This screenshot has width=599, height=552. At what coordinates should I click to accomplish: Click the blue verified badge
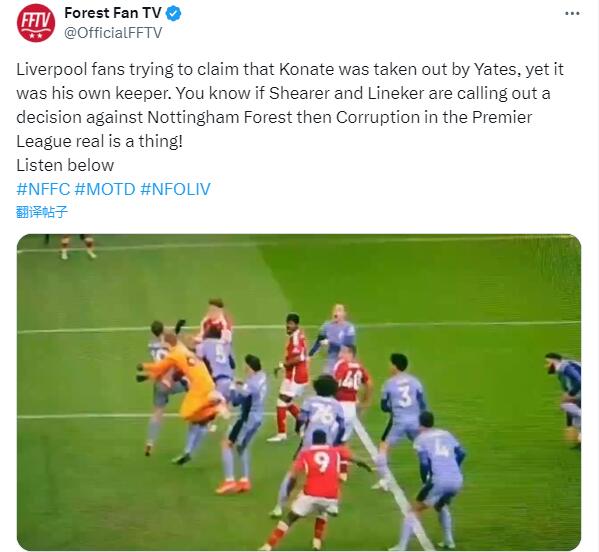pyautogui.click(x=173, y=14)
